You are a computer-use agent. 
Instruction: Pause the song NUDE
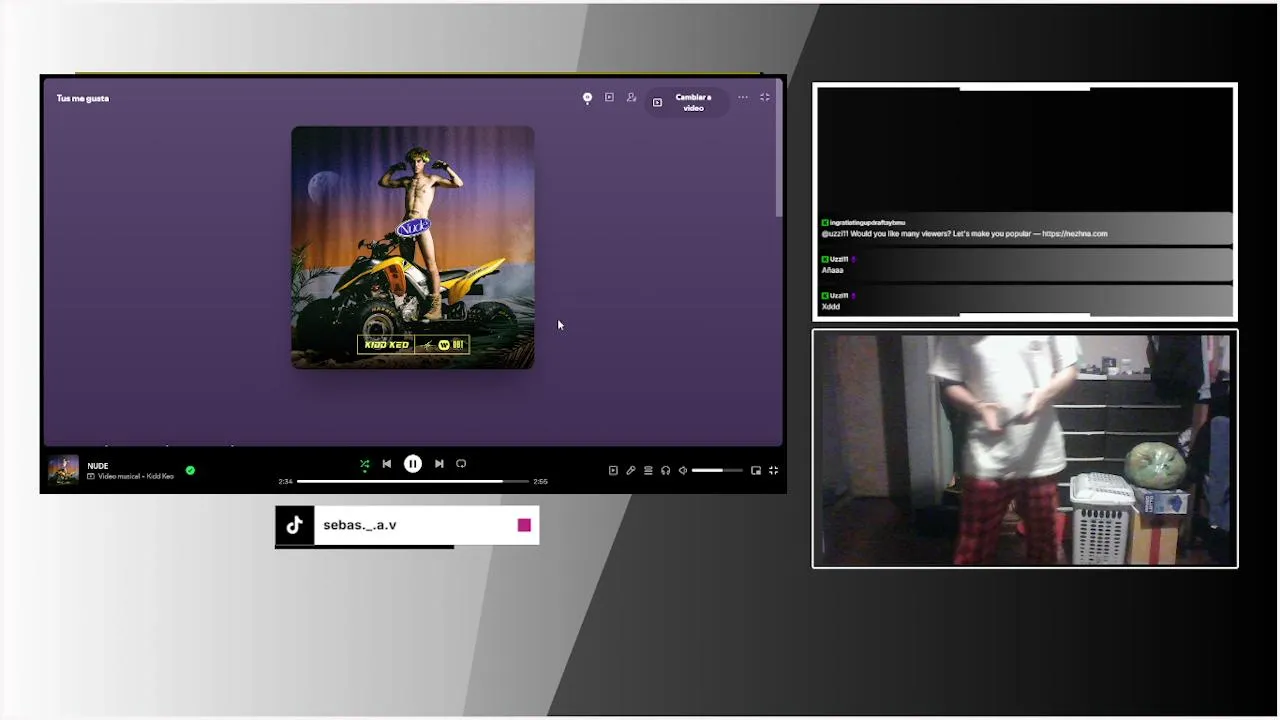(413, 464)
